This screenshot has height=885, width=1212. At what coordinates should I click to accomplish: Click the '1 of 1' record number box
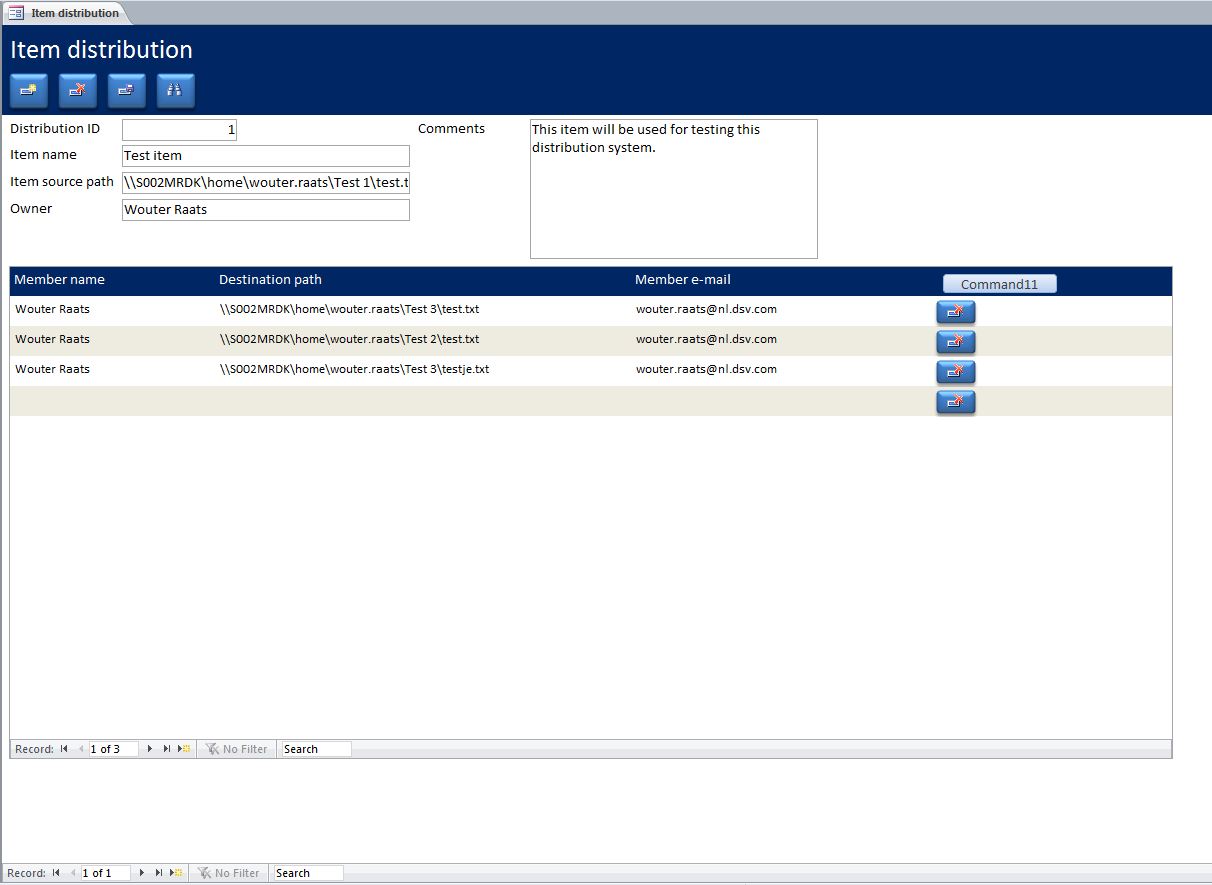(x=105, y=873)
